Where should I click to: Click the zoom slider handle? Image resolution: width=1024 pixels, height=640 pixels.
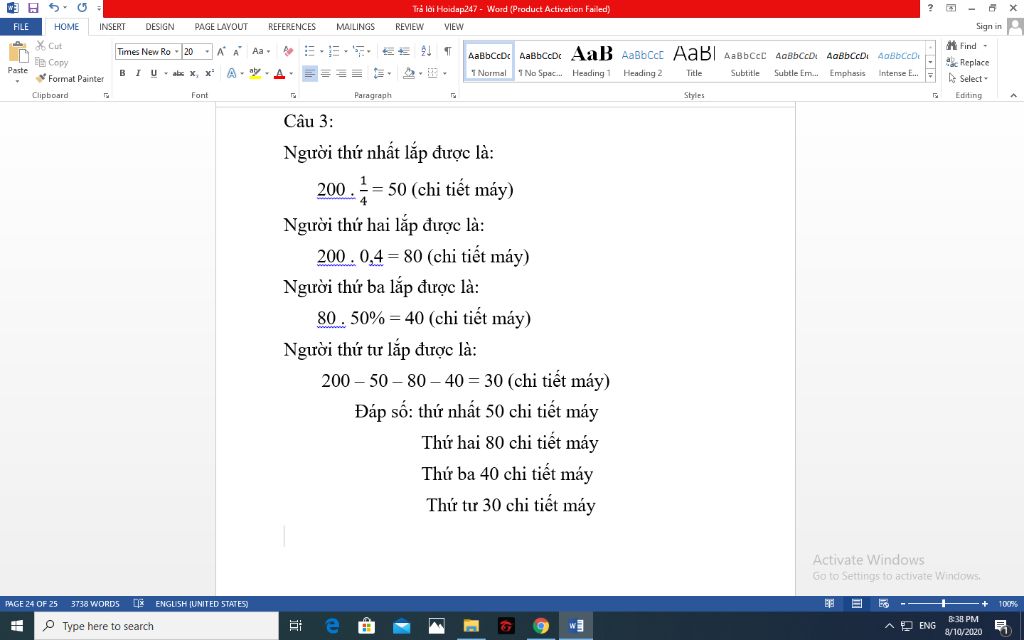click(943, 603)
